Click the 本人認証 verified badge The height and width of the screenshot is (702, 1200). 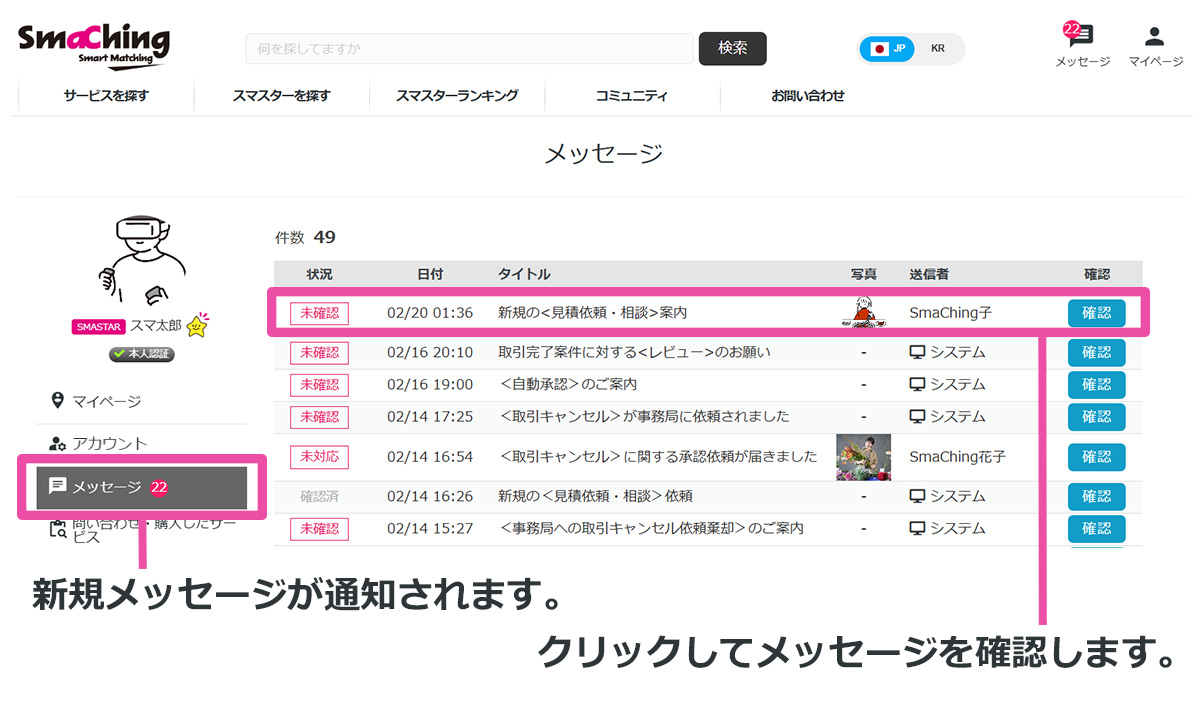click(x=141, y=354)
